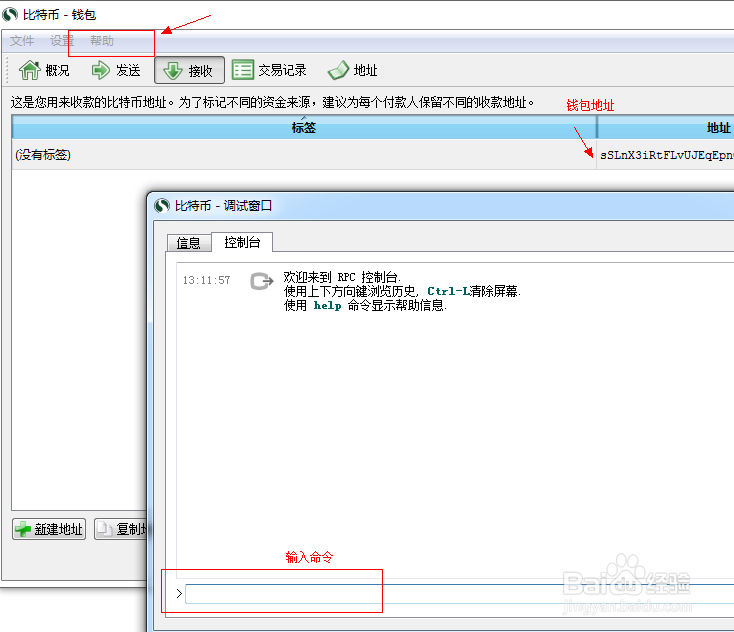Click the wallet logo in main title bar
Screen dimensions: 734x632
click(x=10, y=15)
